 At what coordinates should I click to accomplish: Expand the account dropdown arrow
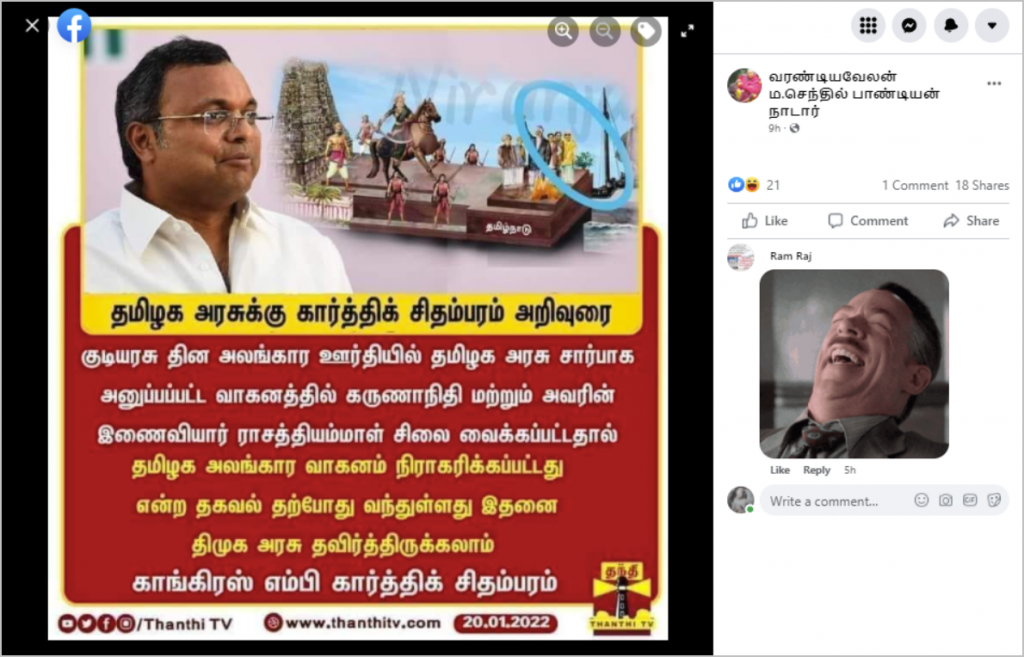pos(992,25)
